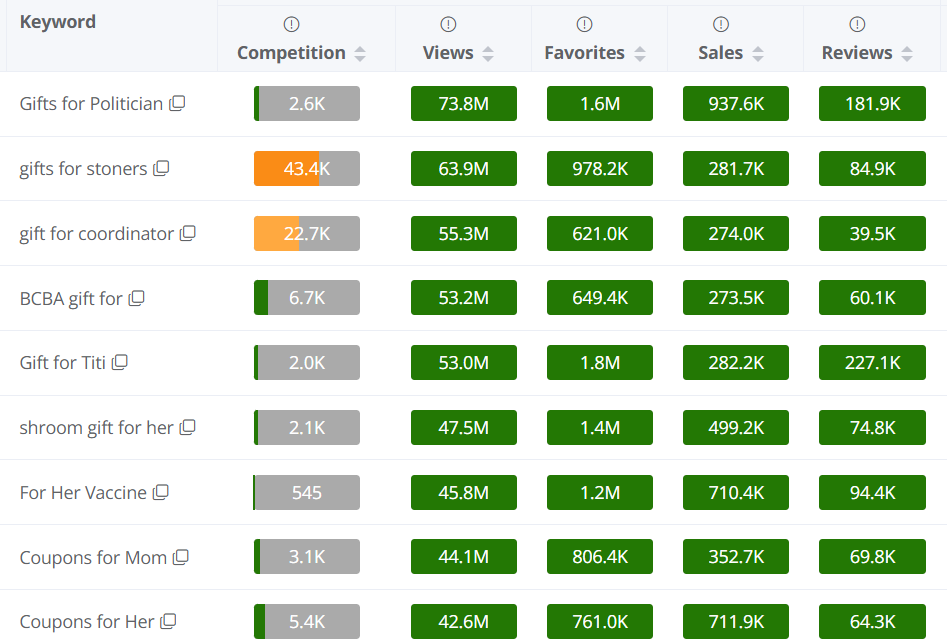This screenshot has height=644, width=947.
Task: Click the 'Gifts for Politician' keyword text
Action: 91,103
